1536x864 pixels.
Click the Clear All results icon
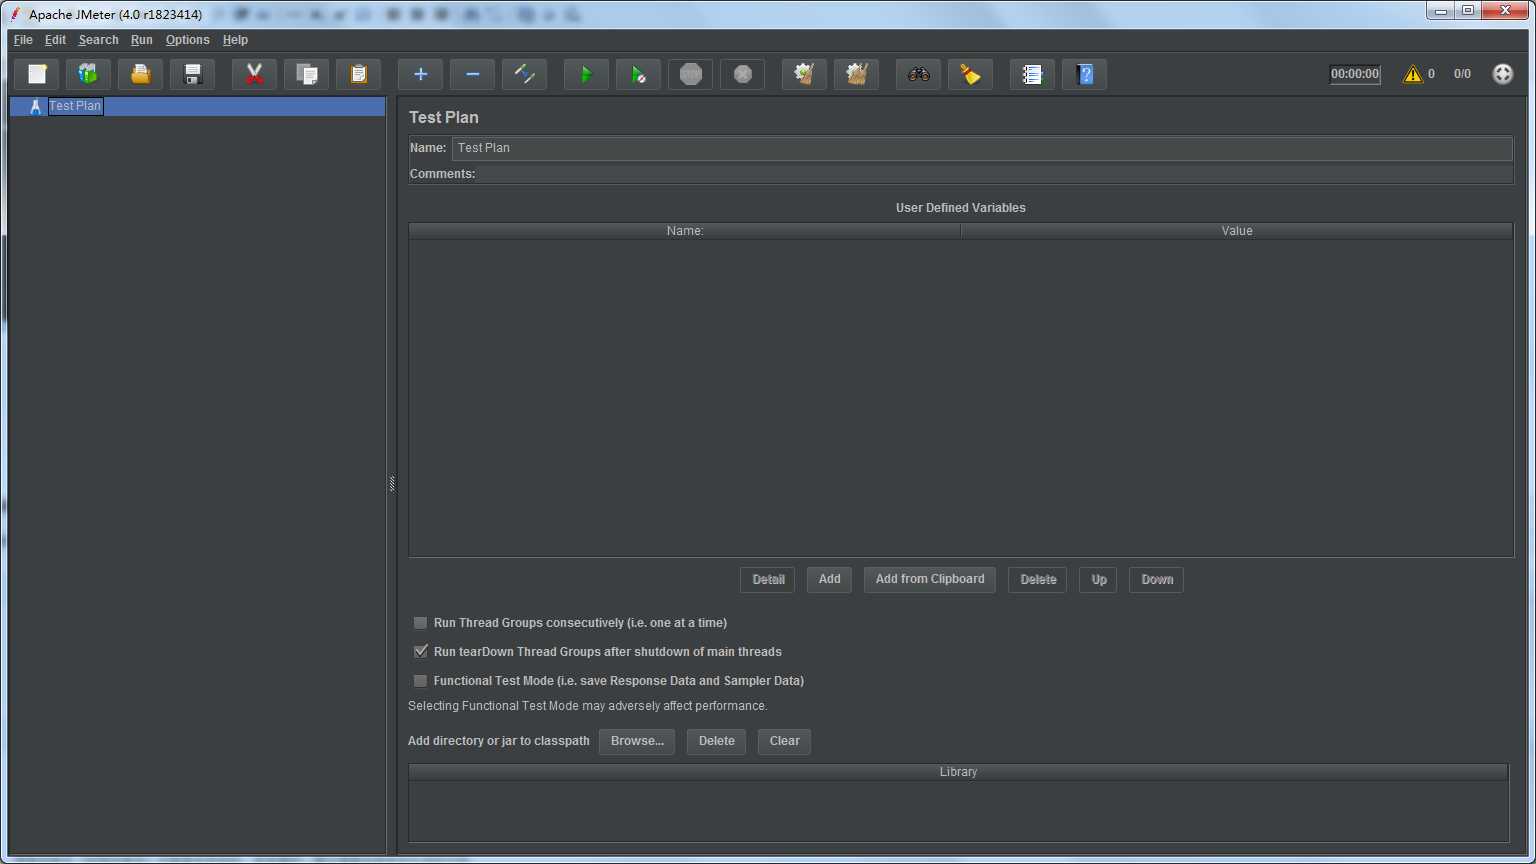tap(857, 74)
